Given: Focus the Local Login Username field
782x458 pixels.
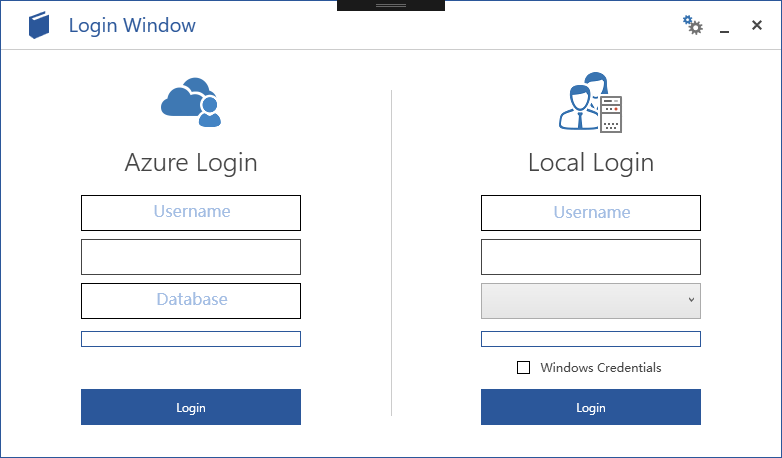Looking at the screenshot, I should [590, 213].
